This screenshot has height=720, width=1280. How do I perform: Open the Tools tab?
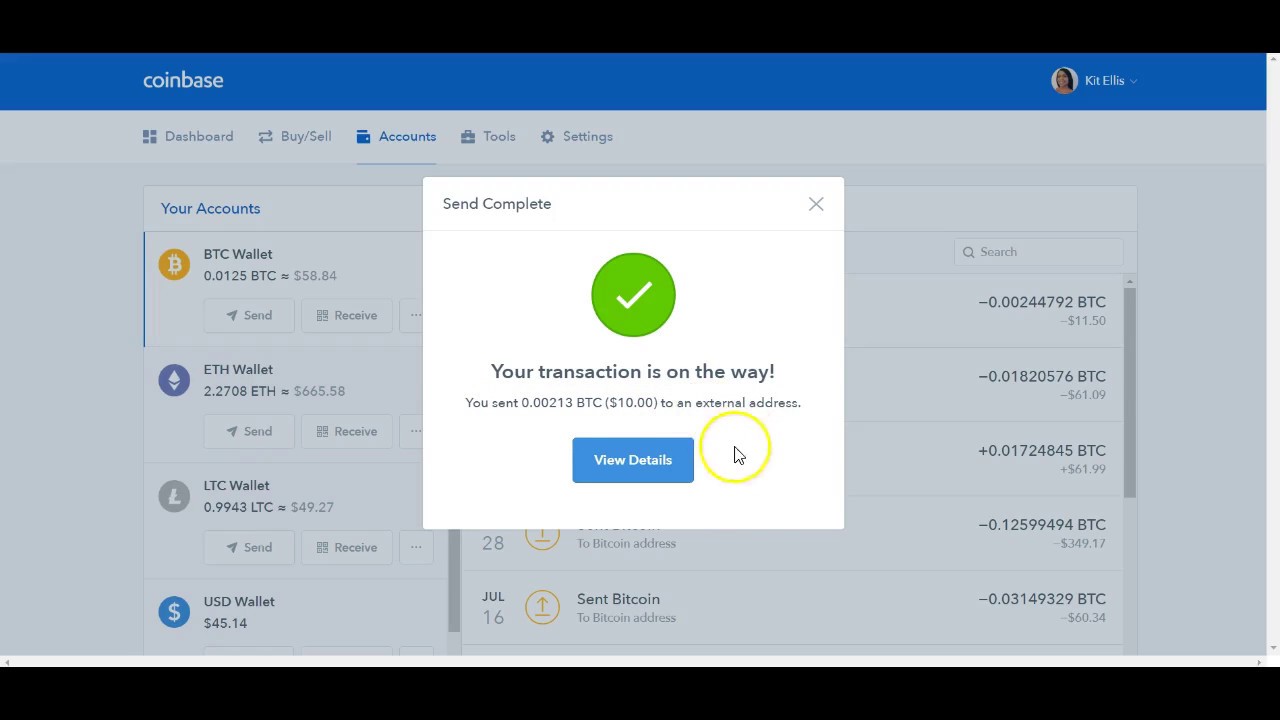tap(488, 136)
